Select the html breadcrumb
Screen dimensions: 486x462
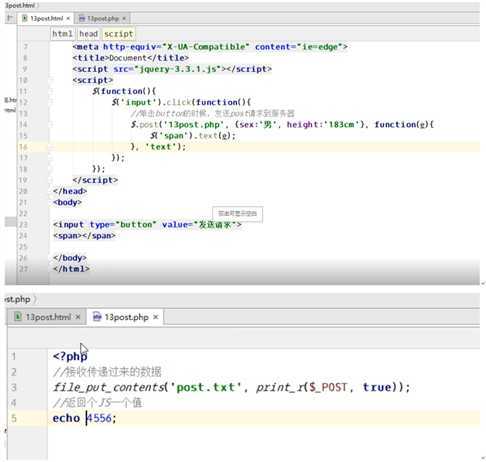63,34
